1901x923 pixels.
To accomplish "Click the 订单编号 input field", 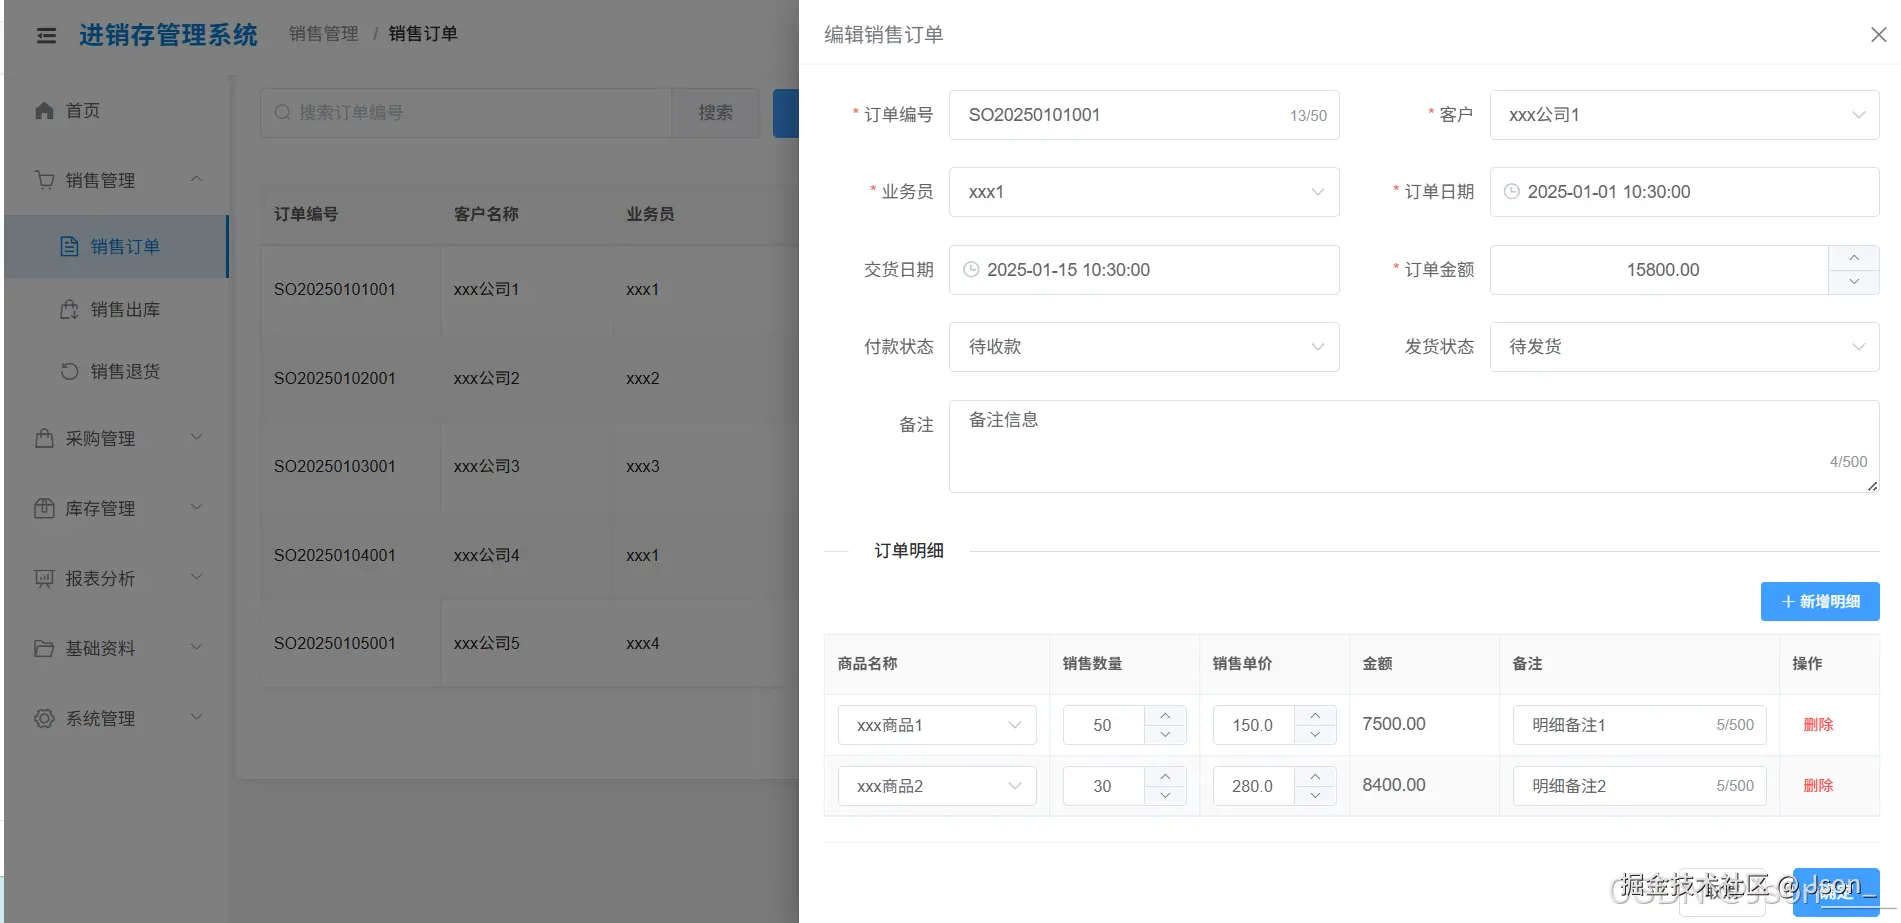I will coord(1144,115).
